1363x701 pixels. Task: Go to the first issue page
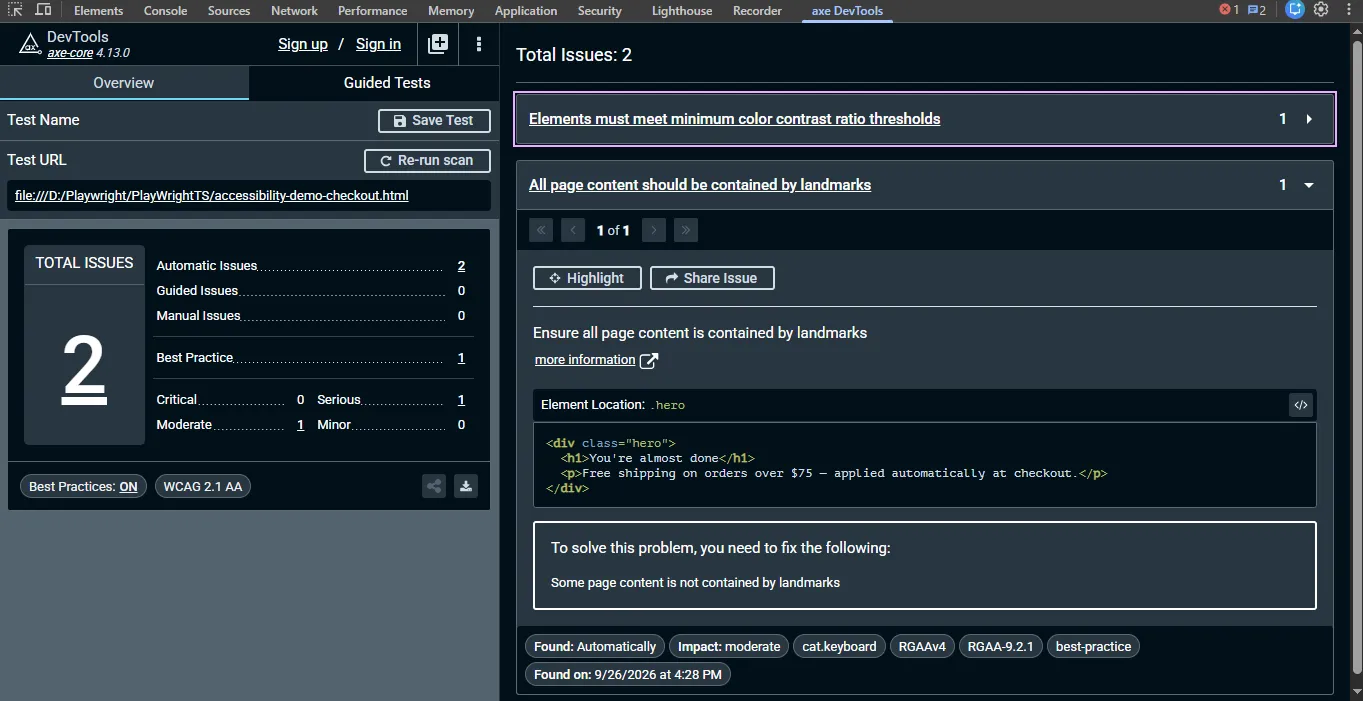tap(541, 230)
